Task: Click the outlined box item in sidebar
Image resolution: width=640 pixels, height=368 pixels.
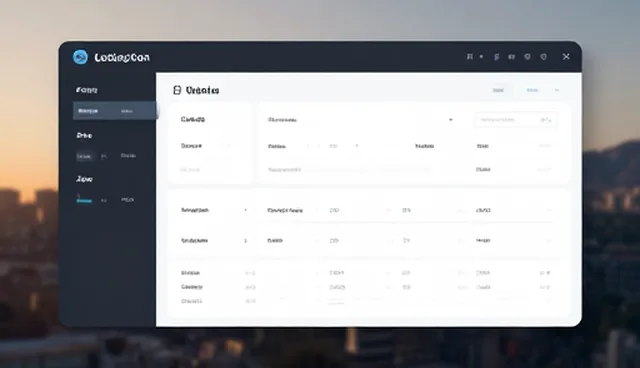Action: [x=84, y=156]
